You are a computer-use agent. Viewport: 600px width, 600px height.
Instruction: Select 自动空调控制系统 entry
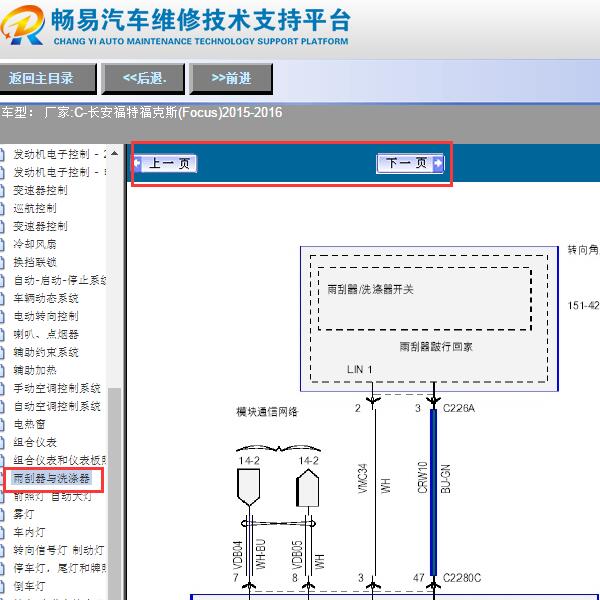coord(57,406)
